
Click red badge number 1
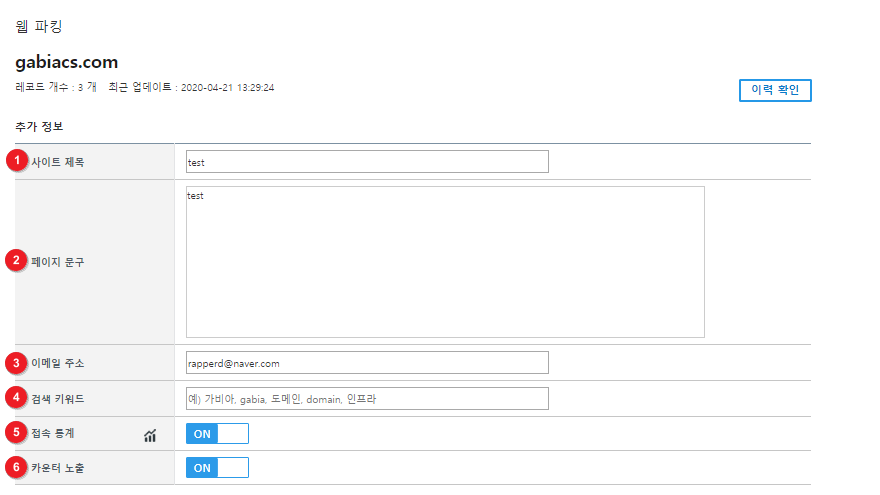pyautogui.click(x=17, y=161)
